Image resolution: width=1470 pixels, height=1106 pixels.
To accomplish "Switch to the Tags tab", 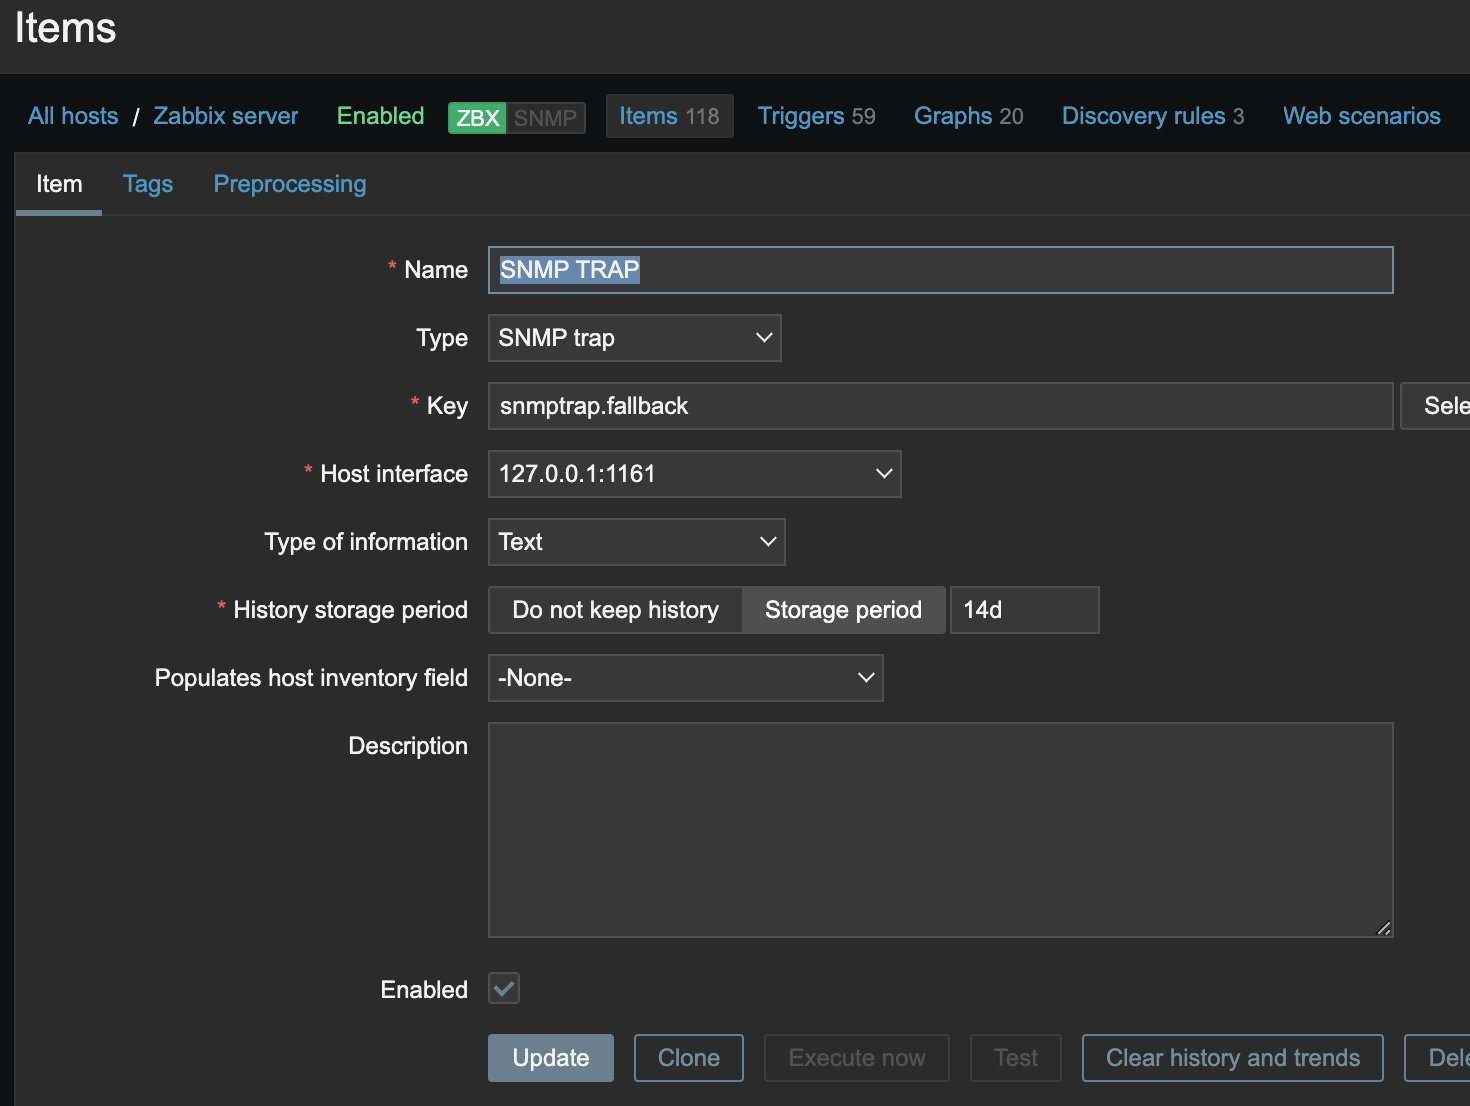I will tap(148, 184).
